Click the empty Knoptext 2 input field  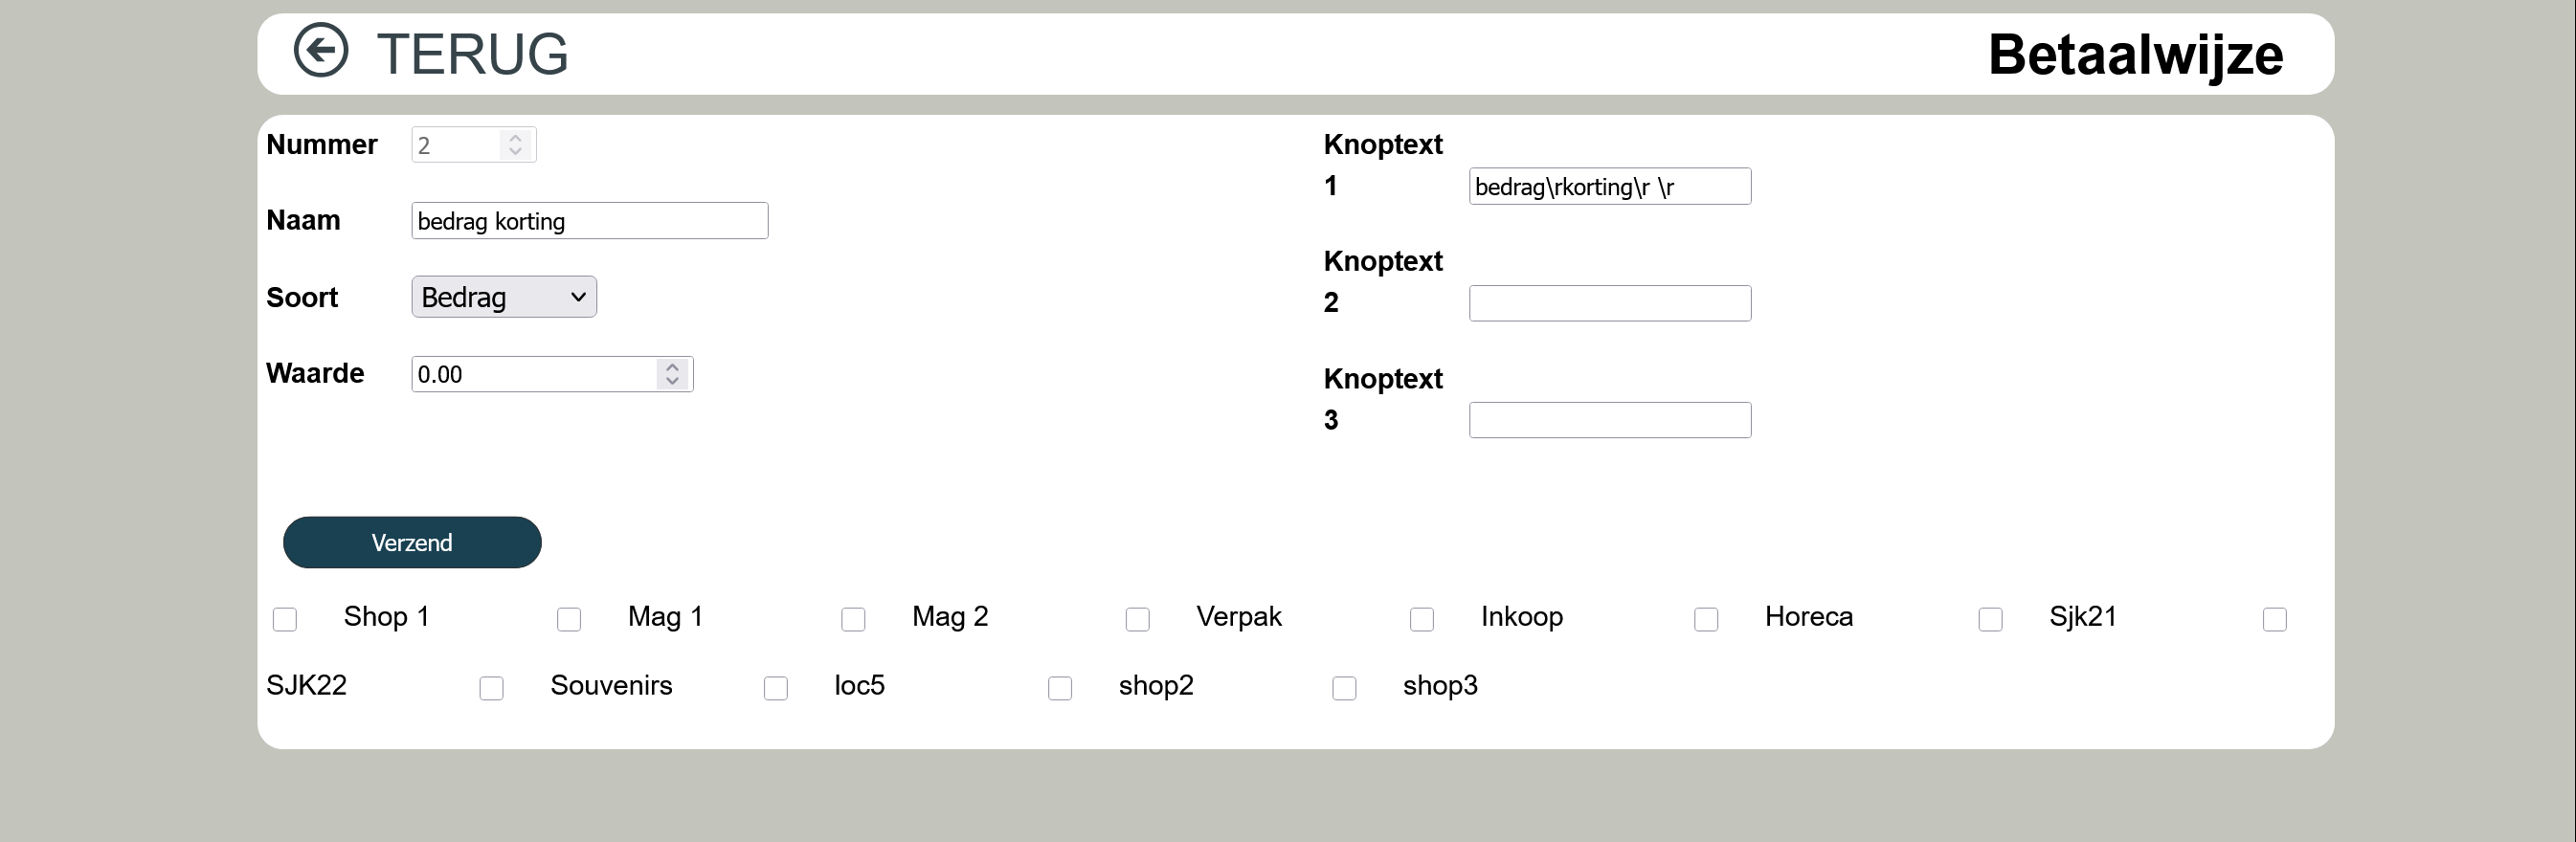click(x=1610, y=303)
